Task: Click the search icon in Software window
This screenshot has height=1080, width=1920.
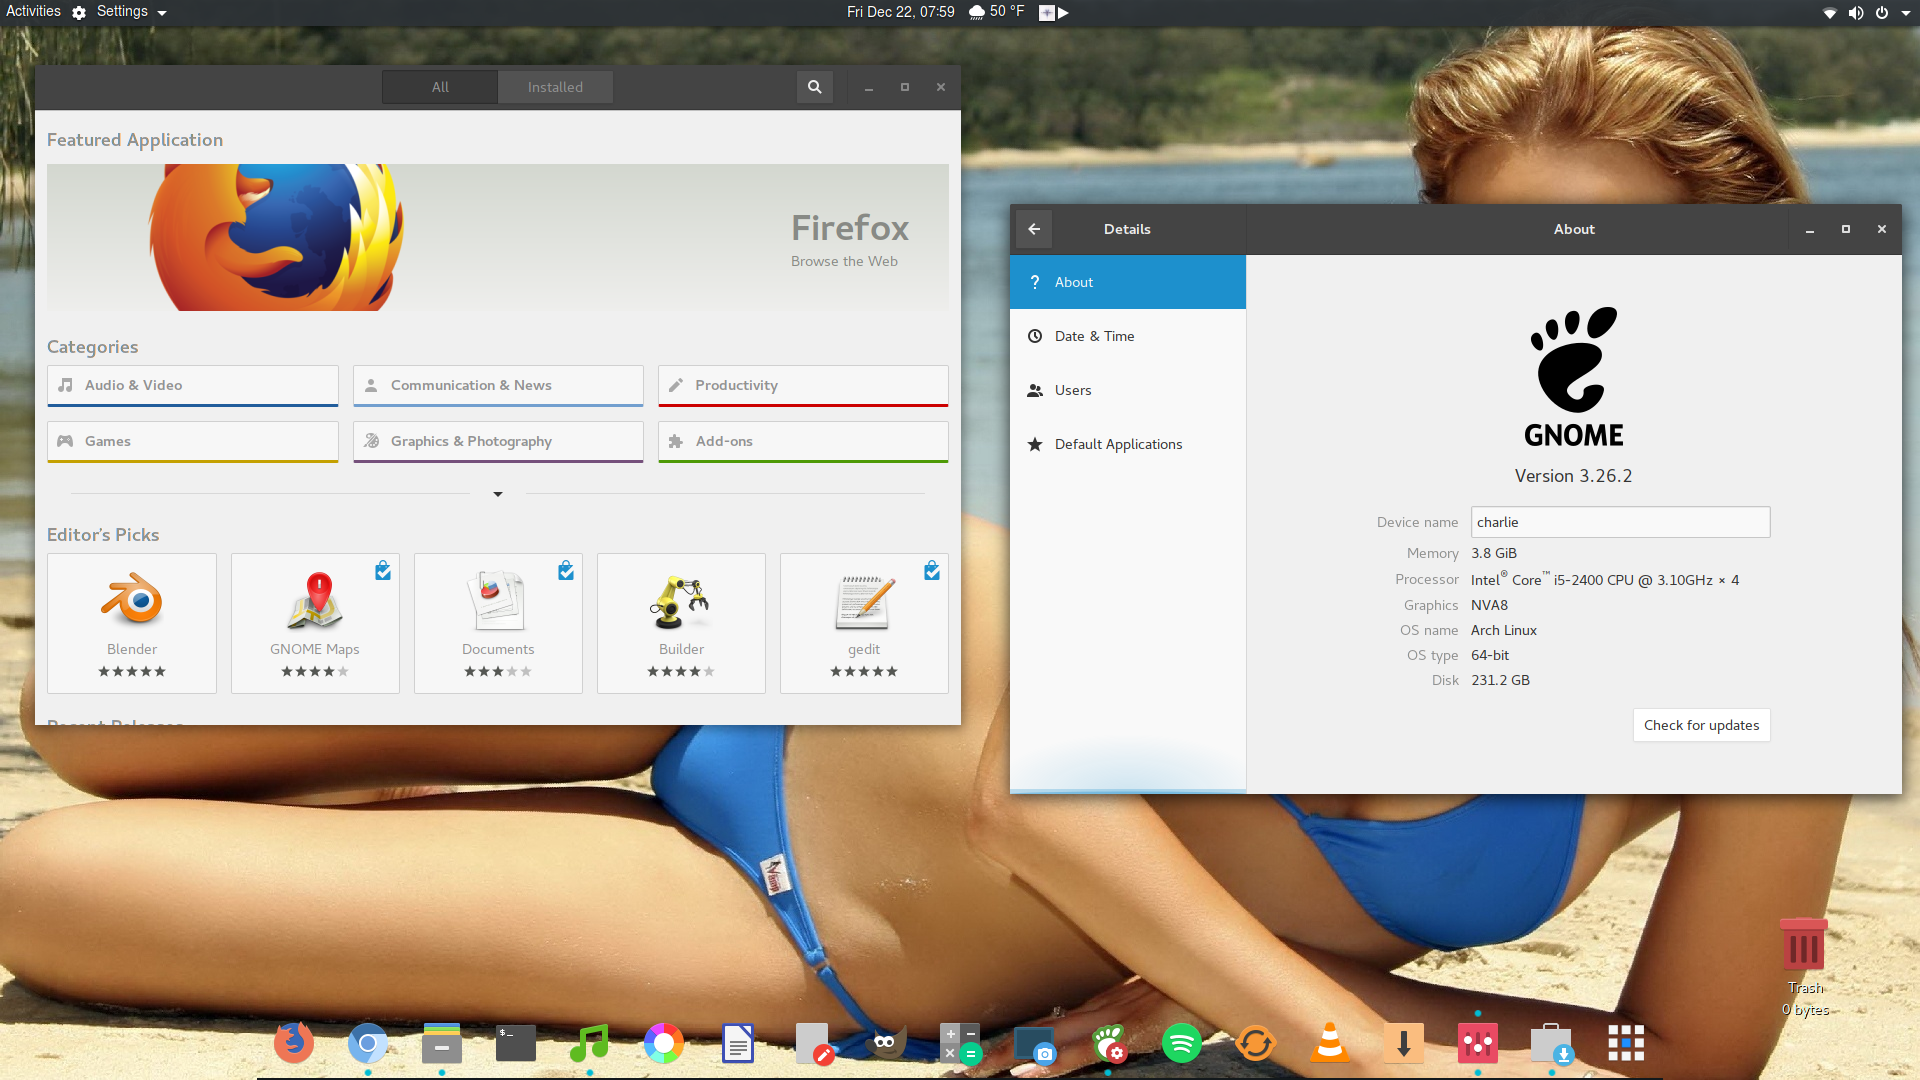Action: 815,87
